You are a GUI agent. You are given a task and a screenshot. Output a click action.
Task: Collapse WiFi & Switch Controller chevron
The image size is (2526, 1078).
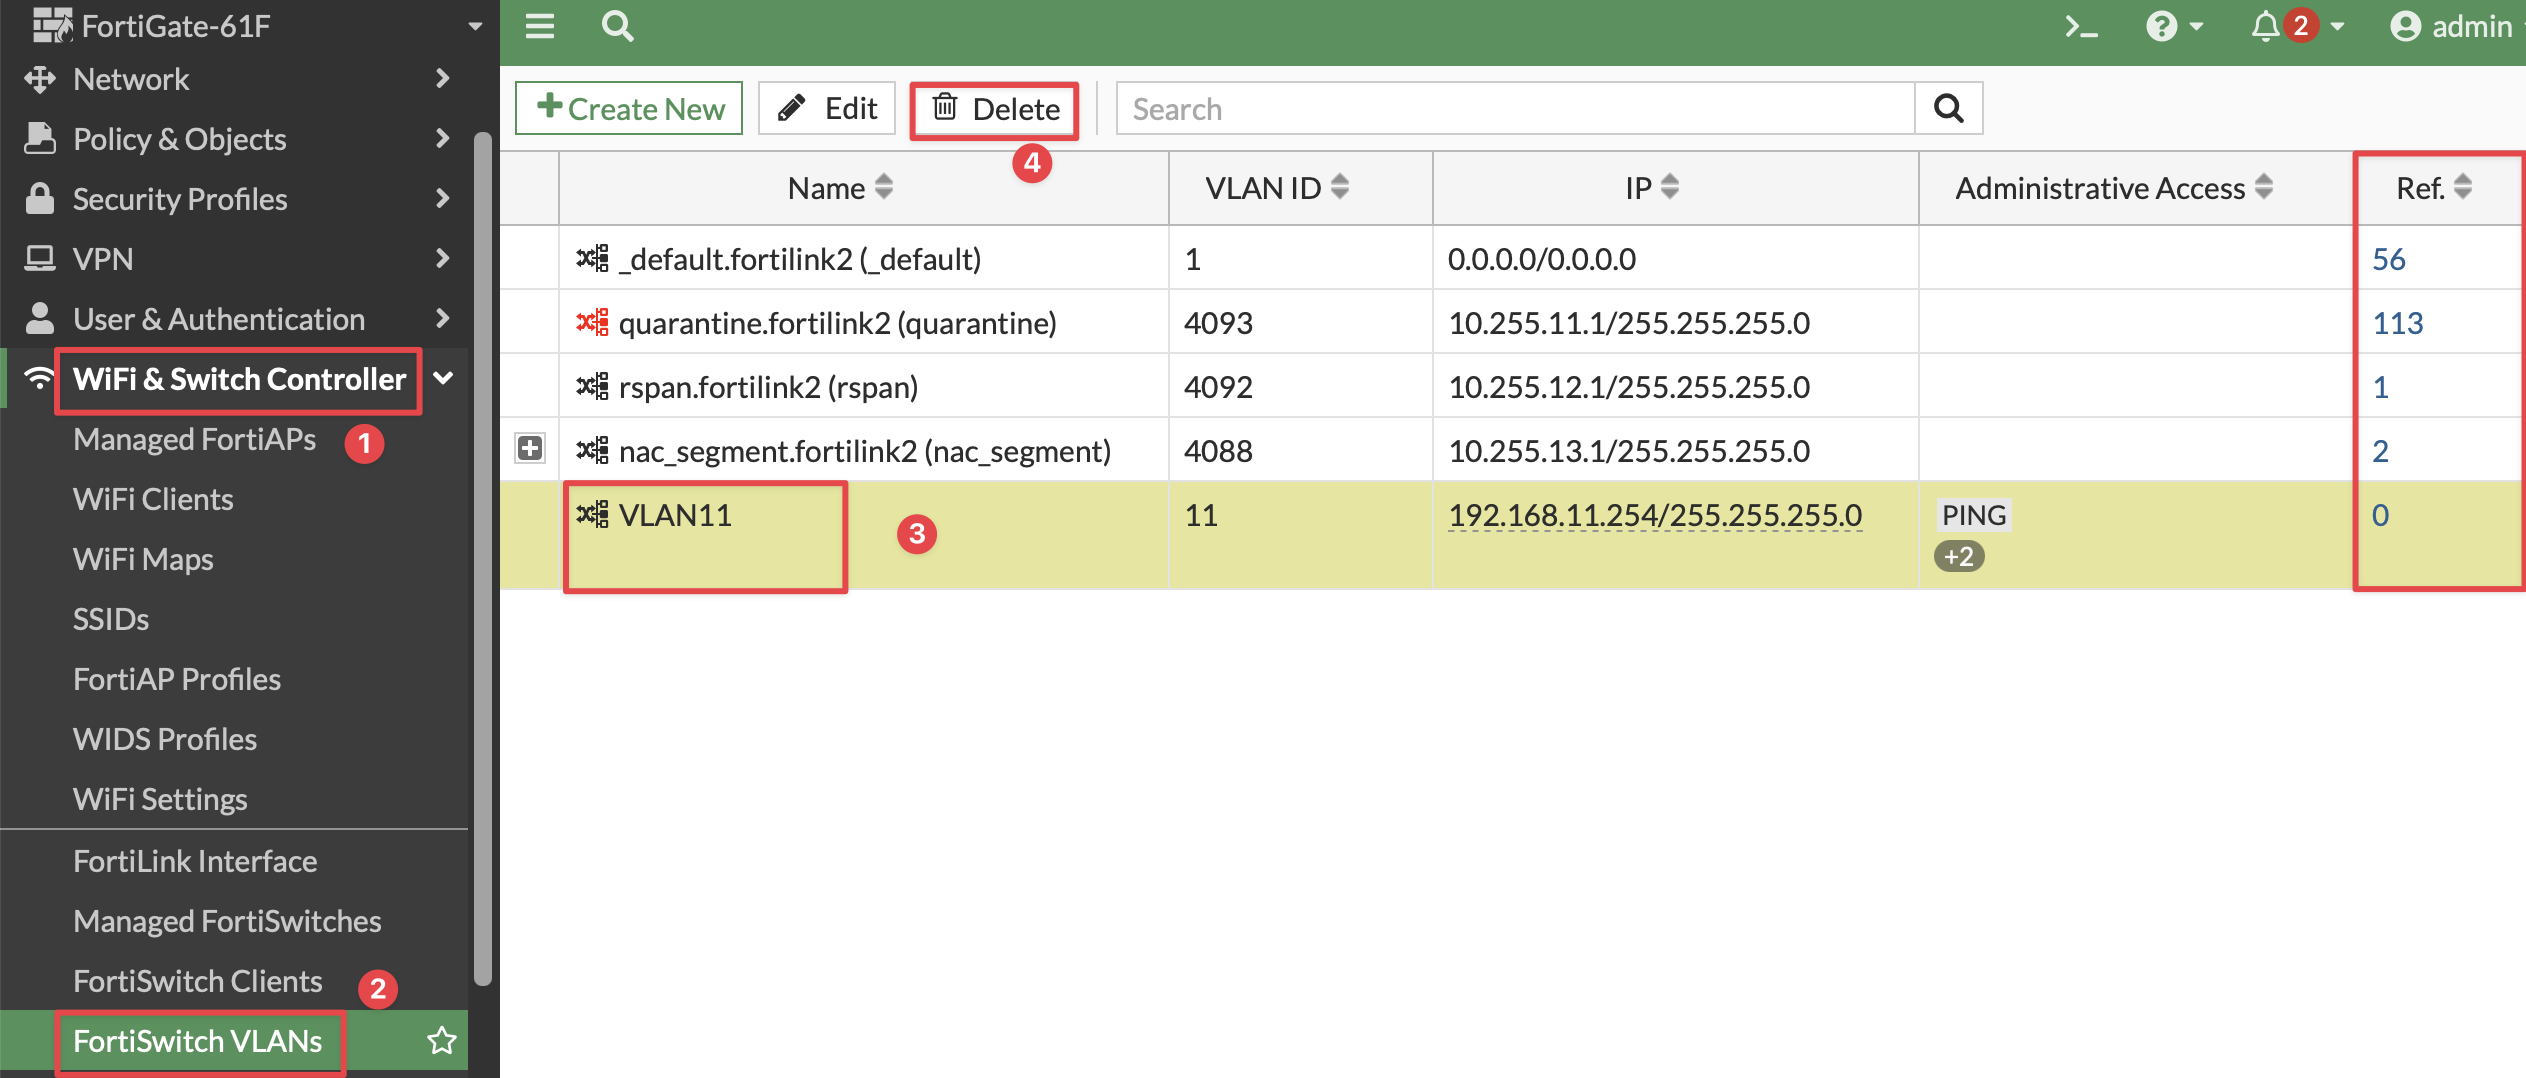tap(443, 378)
